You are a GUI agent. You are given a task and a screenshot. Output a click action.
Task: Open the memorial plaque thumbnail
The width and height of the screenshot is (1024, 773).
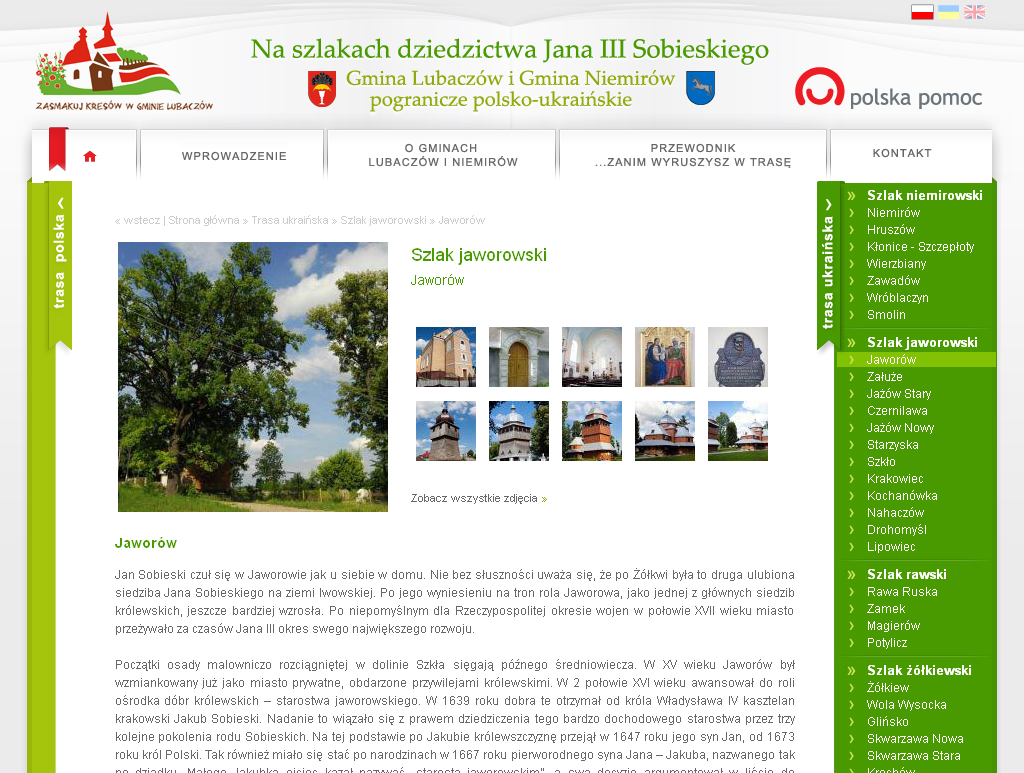[x=737, y=357]
